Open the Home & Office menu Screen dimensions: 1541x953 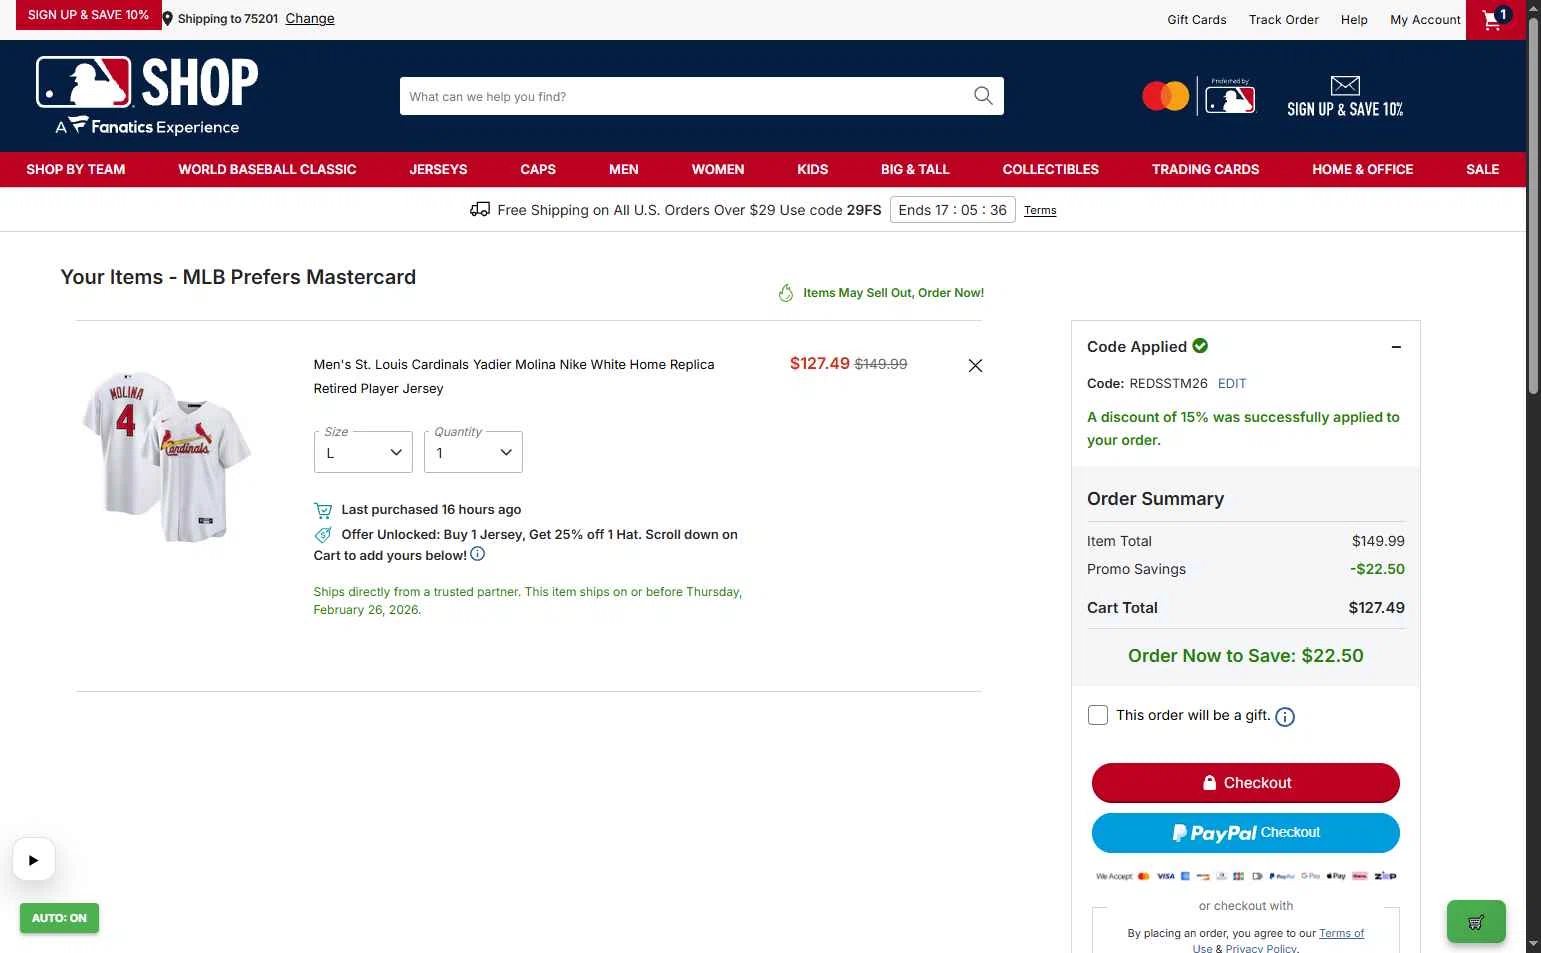tap(1363, 170)
